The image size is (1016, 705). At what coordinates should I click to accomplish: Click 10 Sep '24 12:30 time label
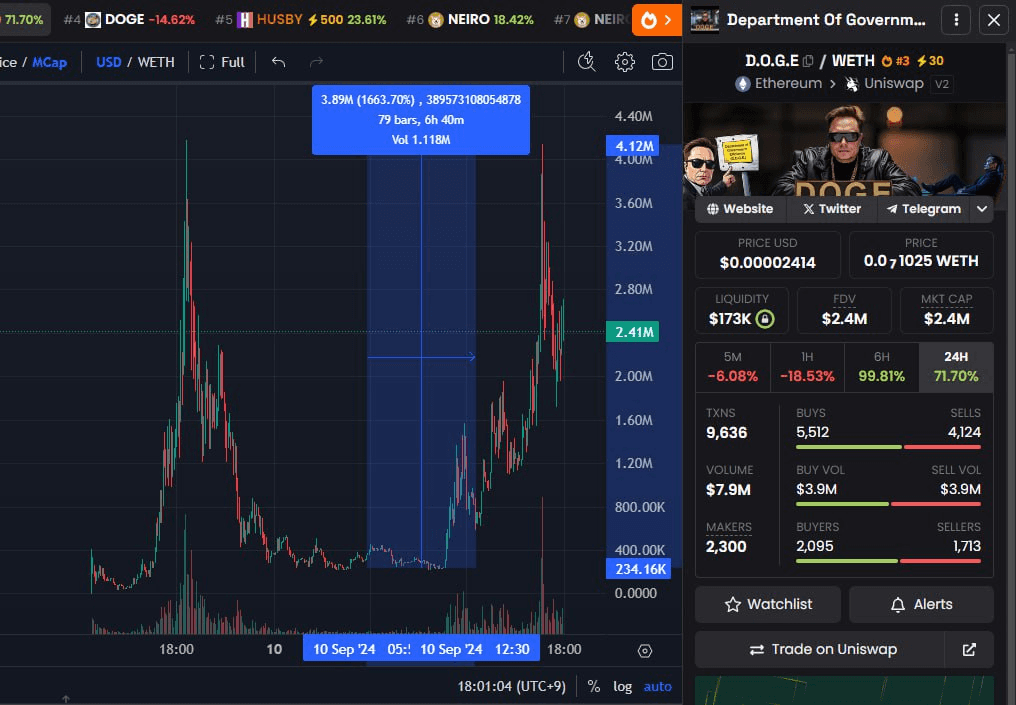coord(475,649)
